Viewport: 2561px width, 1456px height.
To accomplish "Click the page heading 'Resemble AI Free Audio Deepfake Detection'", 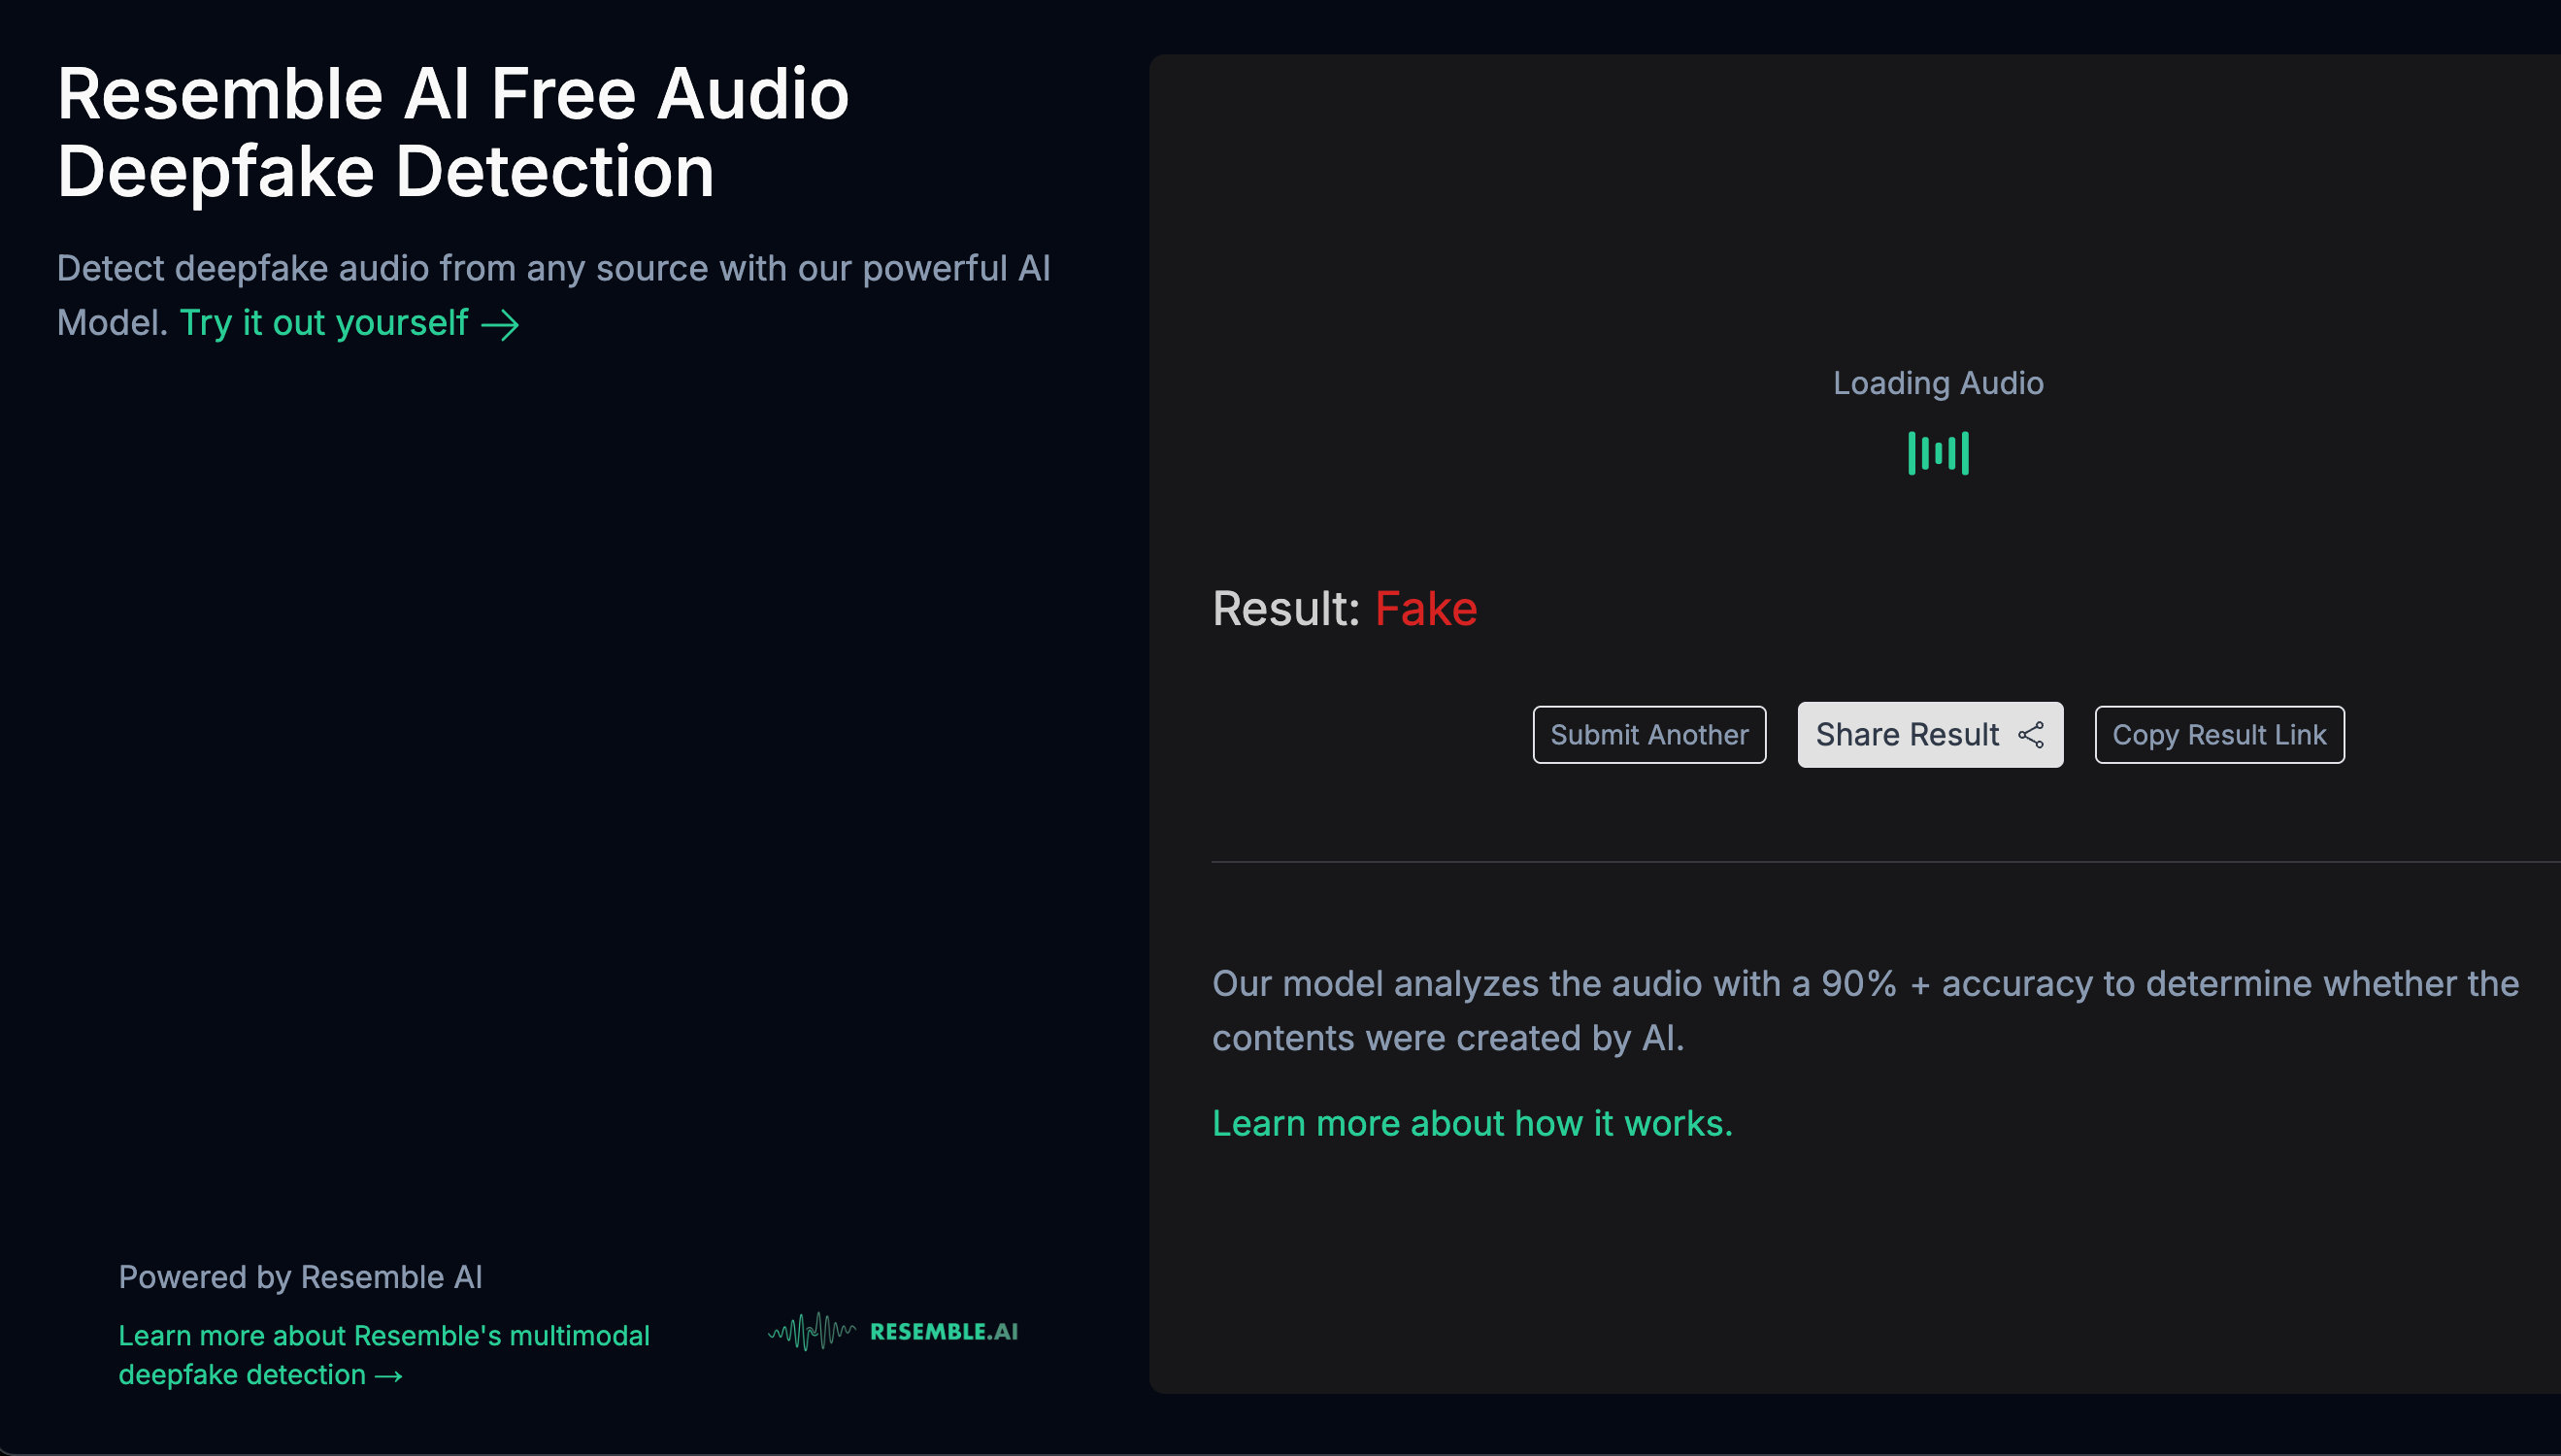I will [453, 133].
